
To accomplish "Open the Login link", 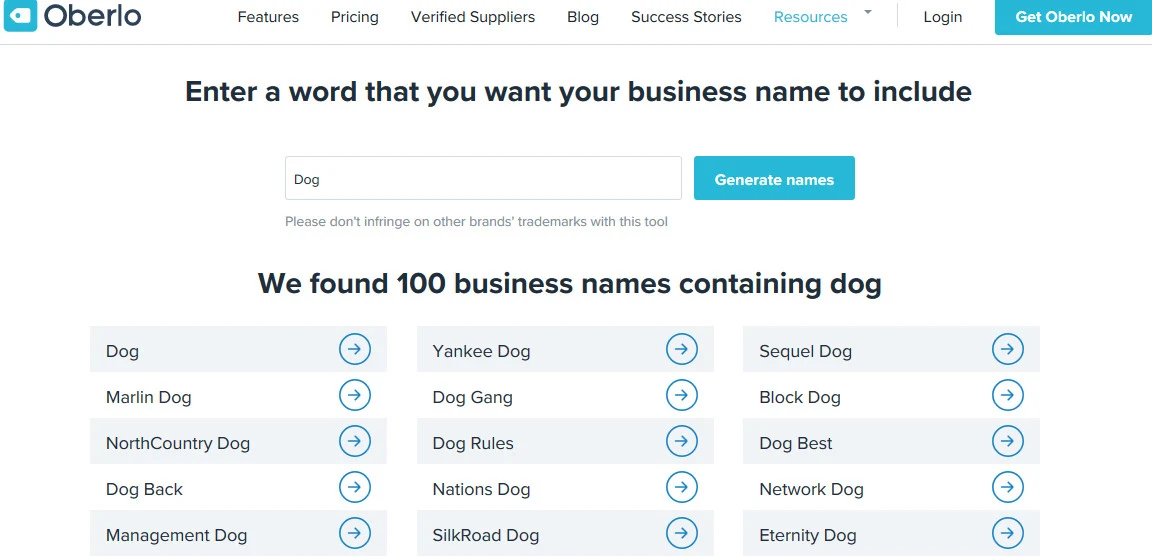I will pyautogui.click(x=942, y=17).
